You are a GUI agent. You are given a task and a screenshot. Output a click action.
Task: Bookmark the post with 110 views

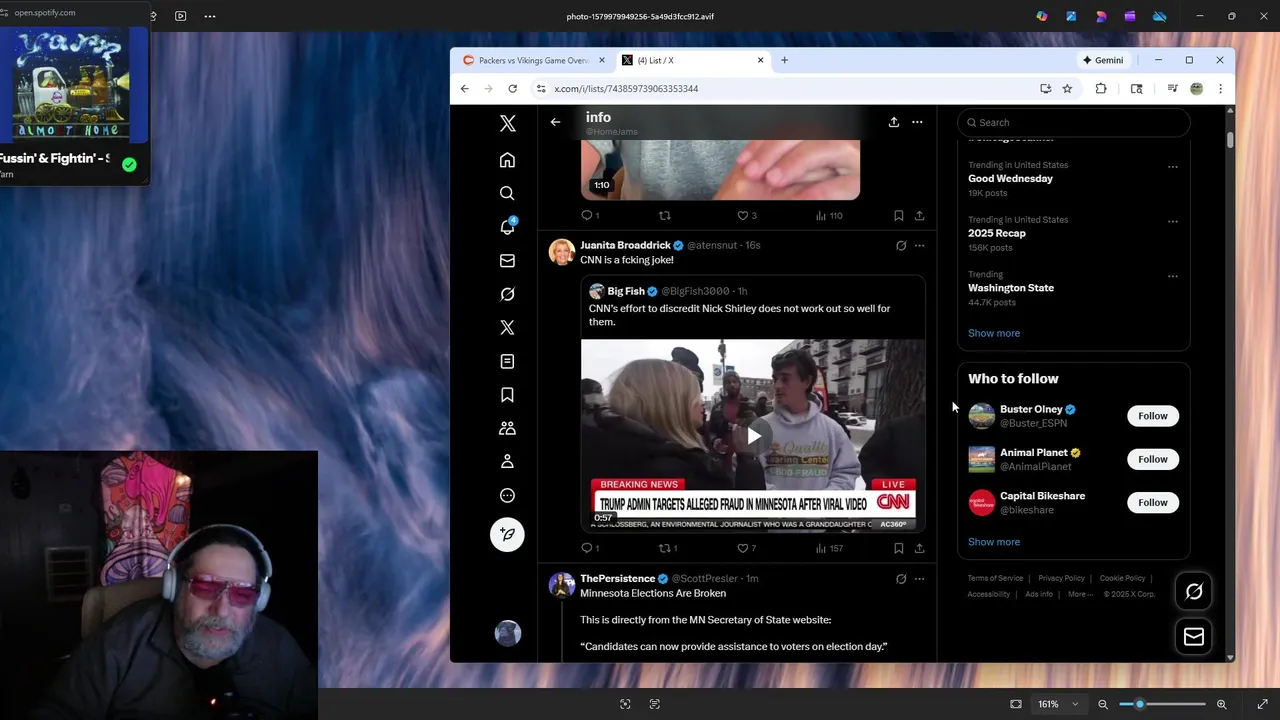click(x=898, y=215)
